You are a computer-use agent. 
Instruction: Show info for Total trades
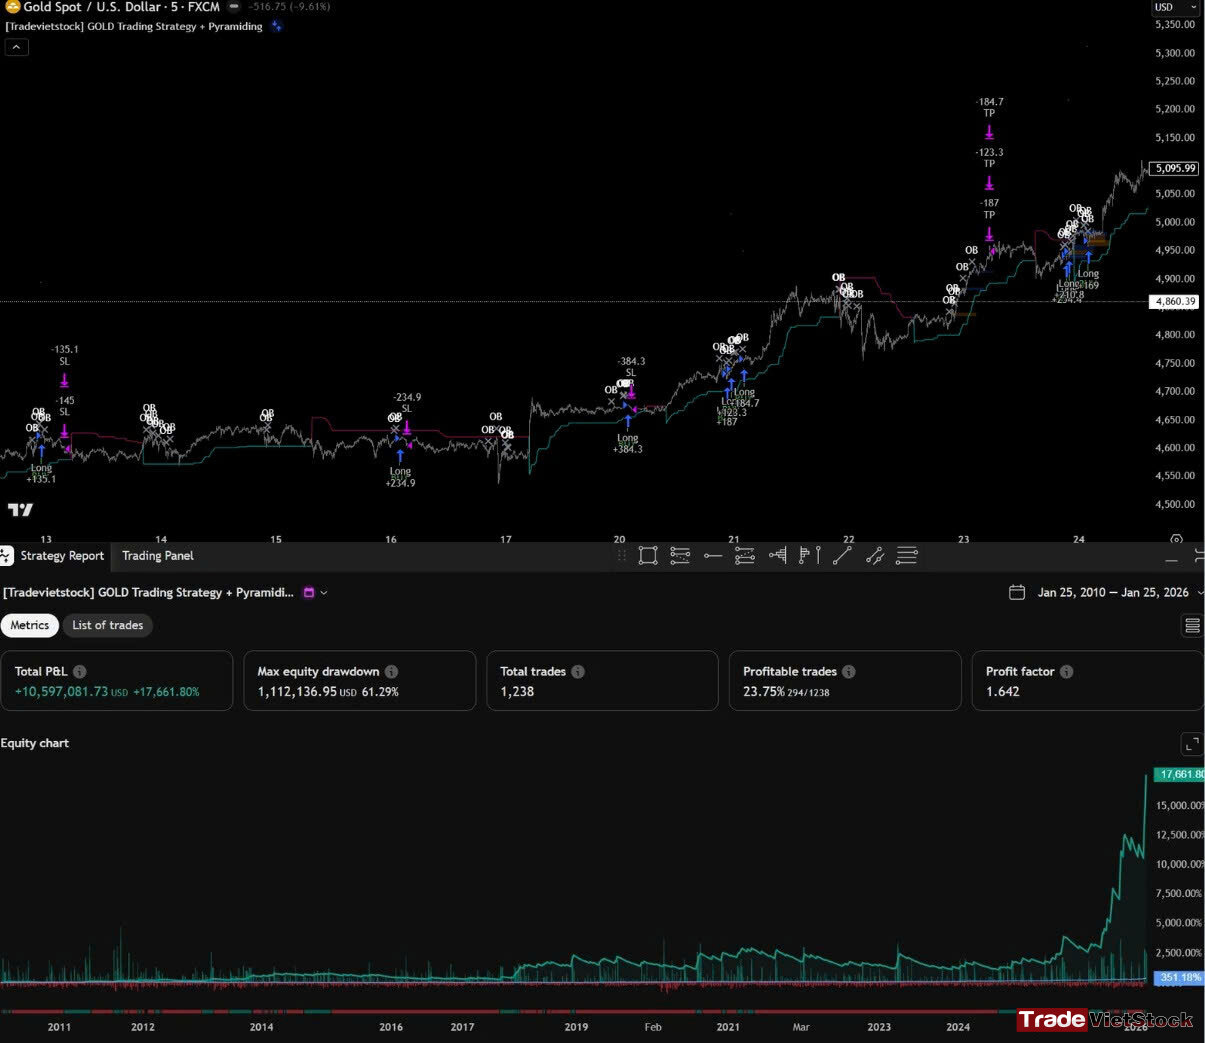578,672
